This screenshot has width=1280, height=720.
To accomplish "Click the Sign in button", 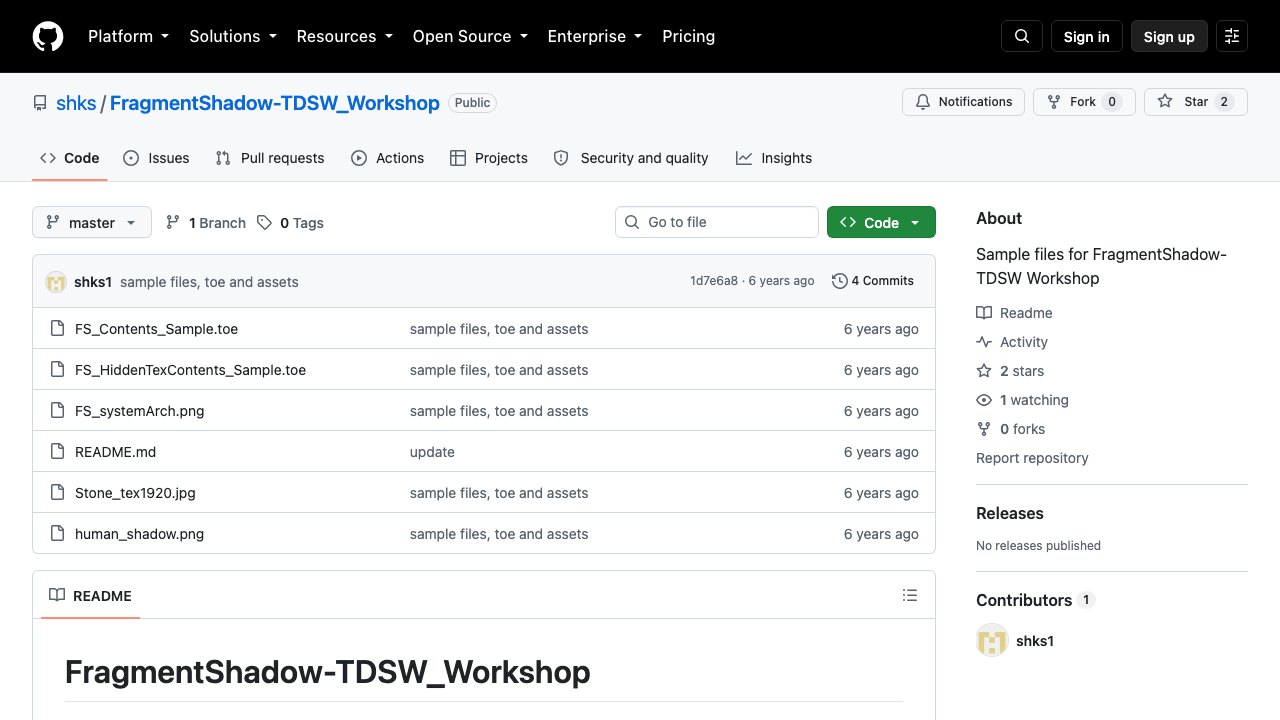I will [x=1087, y=36].
